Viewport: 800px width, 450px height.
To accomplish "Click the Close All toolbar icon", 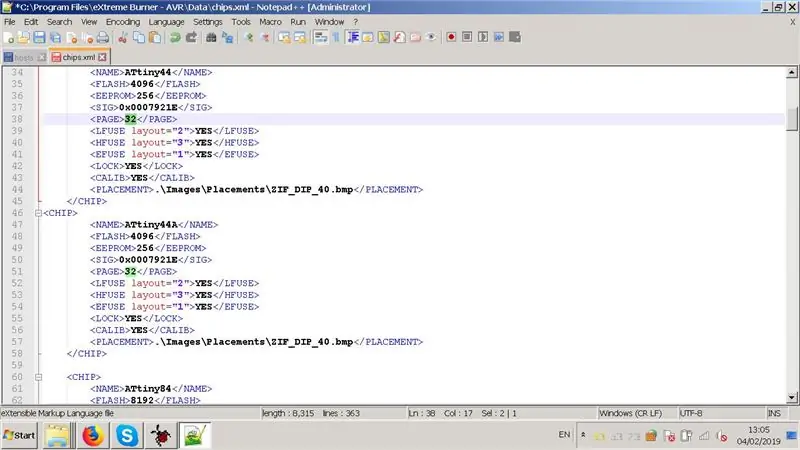I will 87,37.
